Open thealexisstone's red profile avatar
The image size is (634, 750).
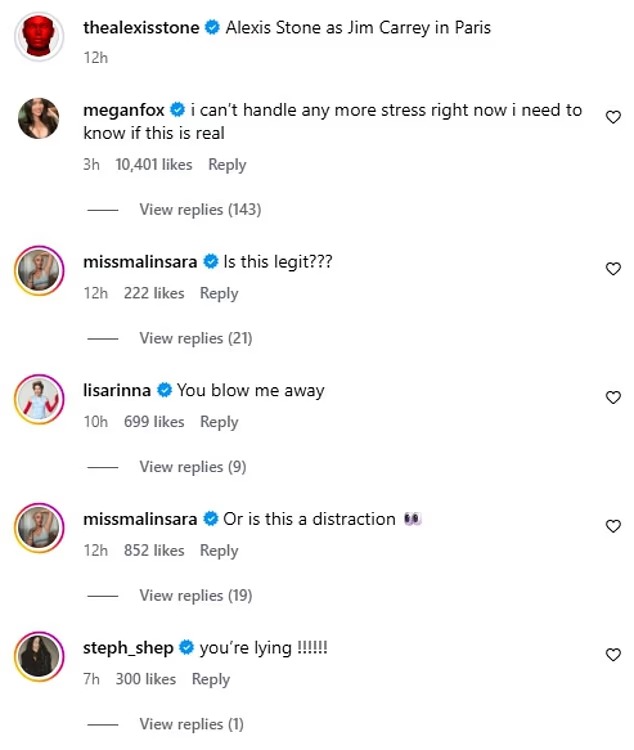(39, 37)
